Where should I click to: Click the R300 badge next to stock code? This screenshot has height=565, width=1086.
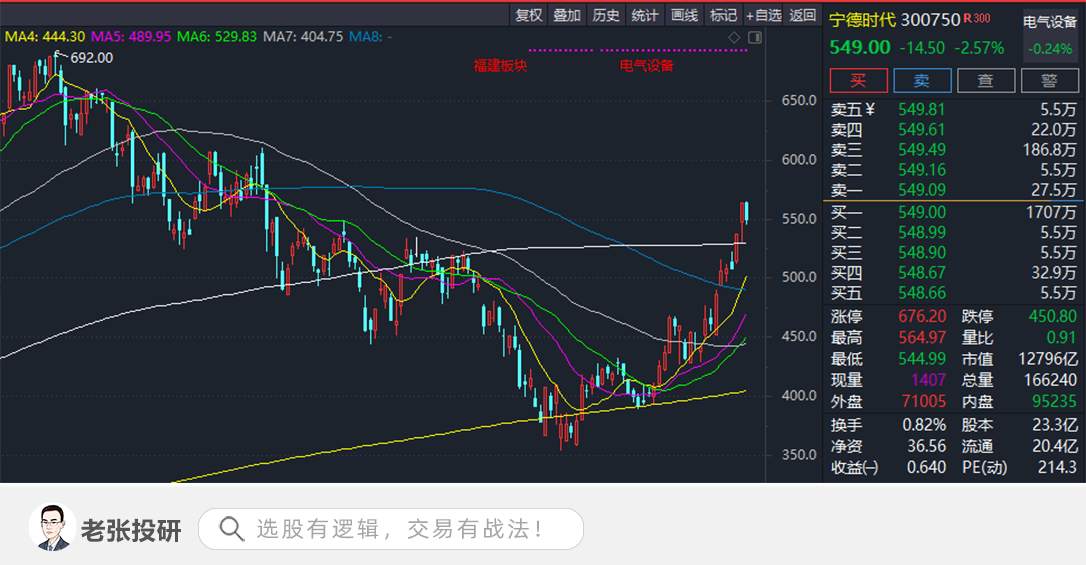(x=977, y=18)
